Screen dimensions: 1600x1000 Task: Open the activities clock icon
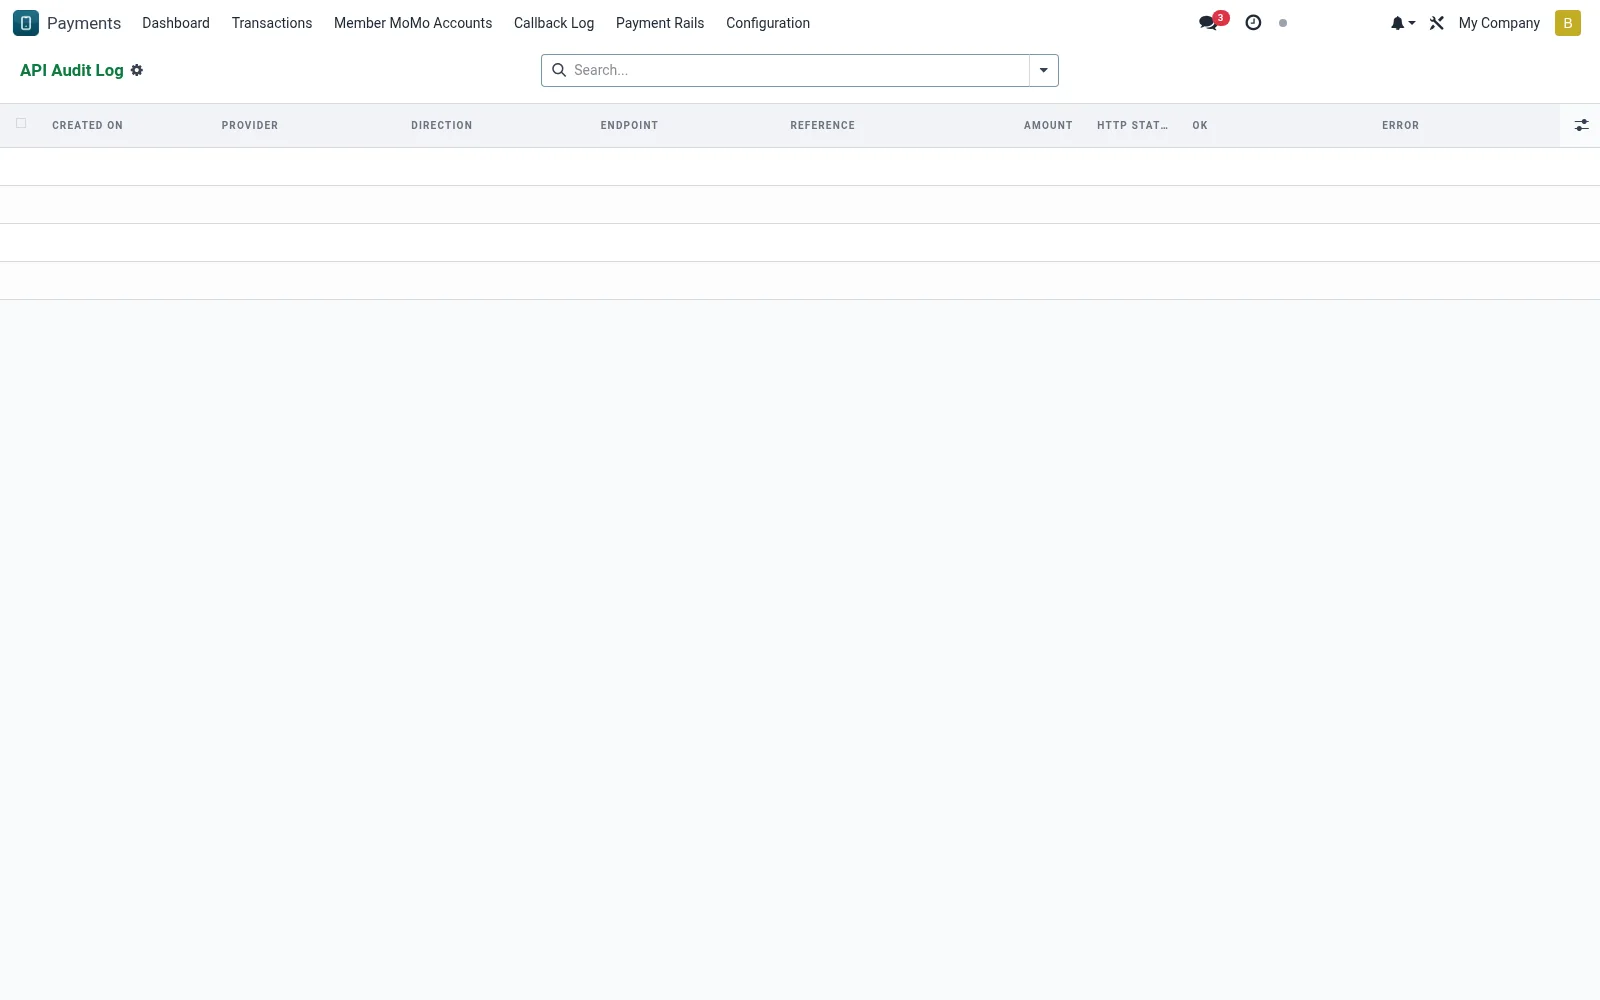(1253, 23)
